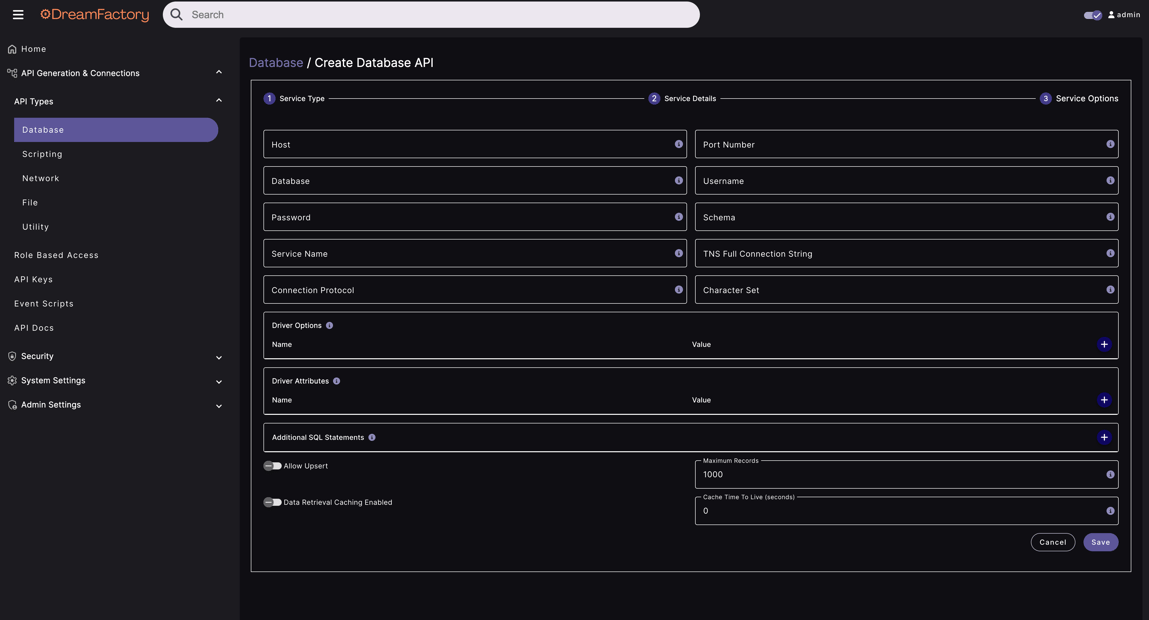Open the hamburger menu icon
Viewport: 1149px width, 620px height.
tap(18, 15)
